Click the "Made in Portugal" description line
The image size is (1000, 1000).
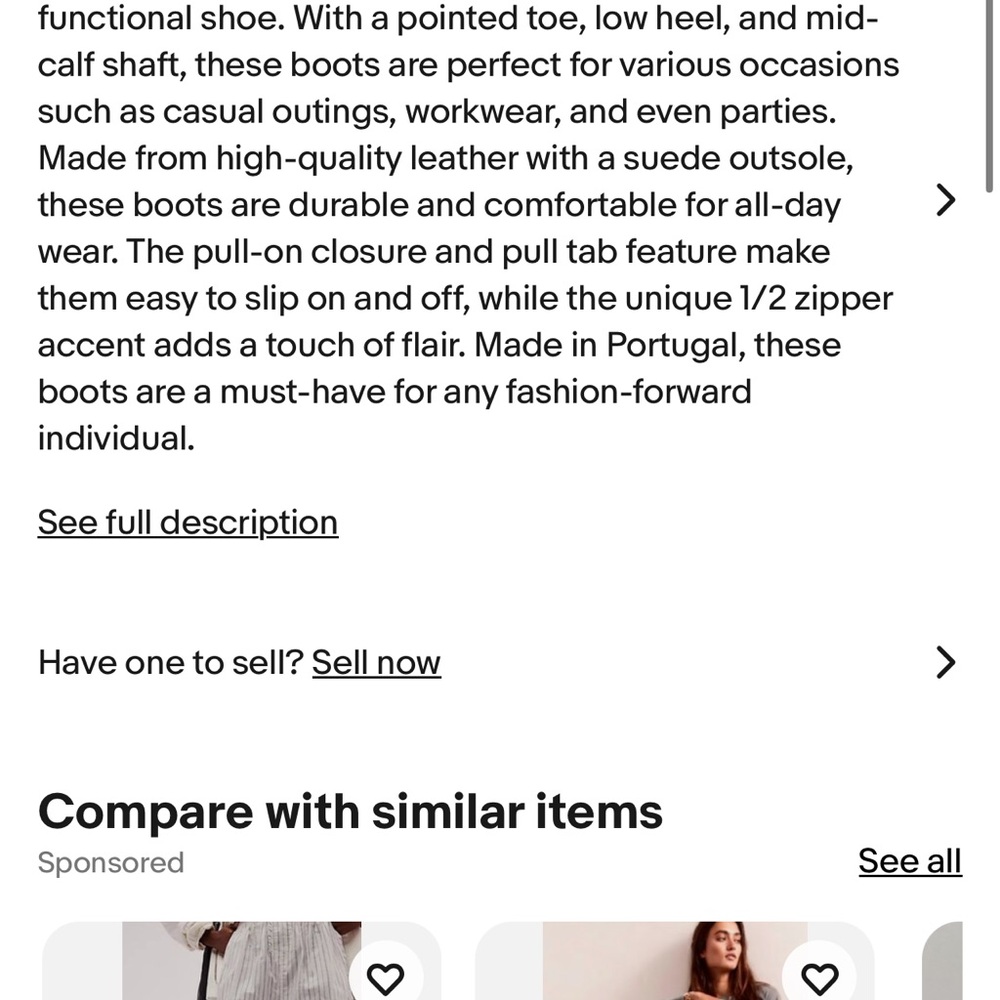click(x=439, y=345)
